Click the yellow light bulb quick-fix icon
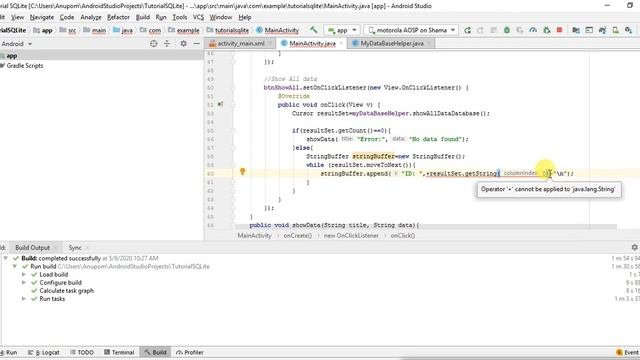Screen dimensions: 640x360 (242, 171)
